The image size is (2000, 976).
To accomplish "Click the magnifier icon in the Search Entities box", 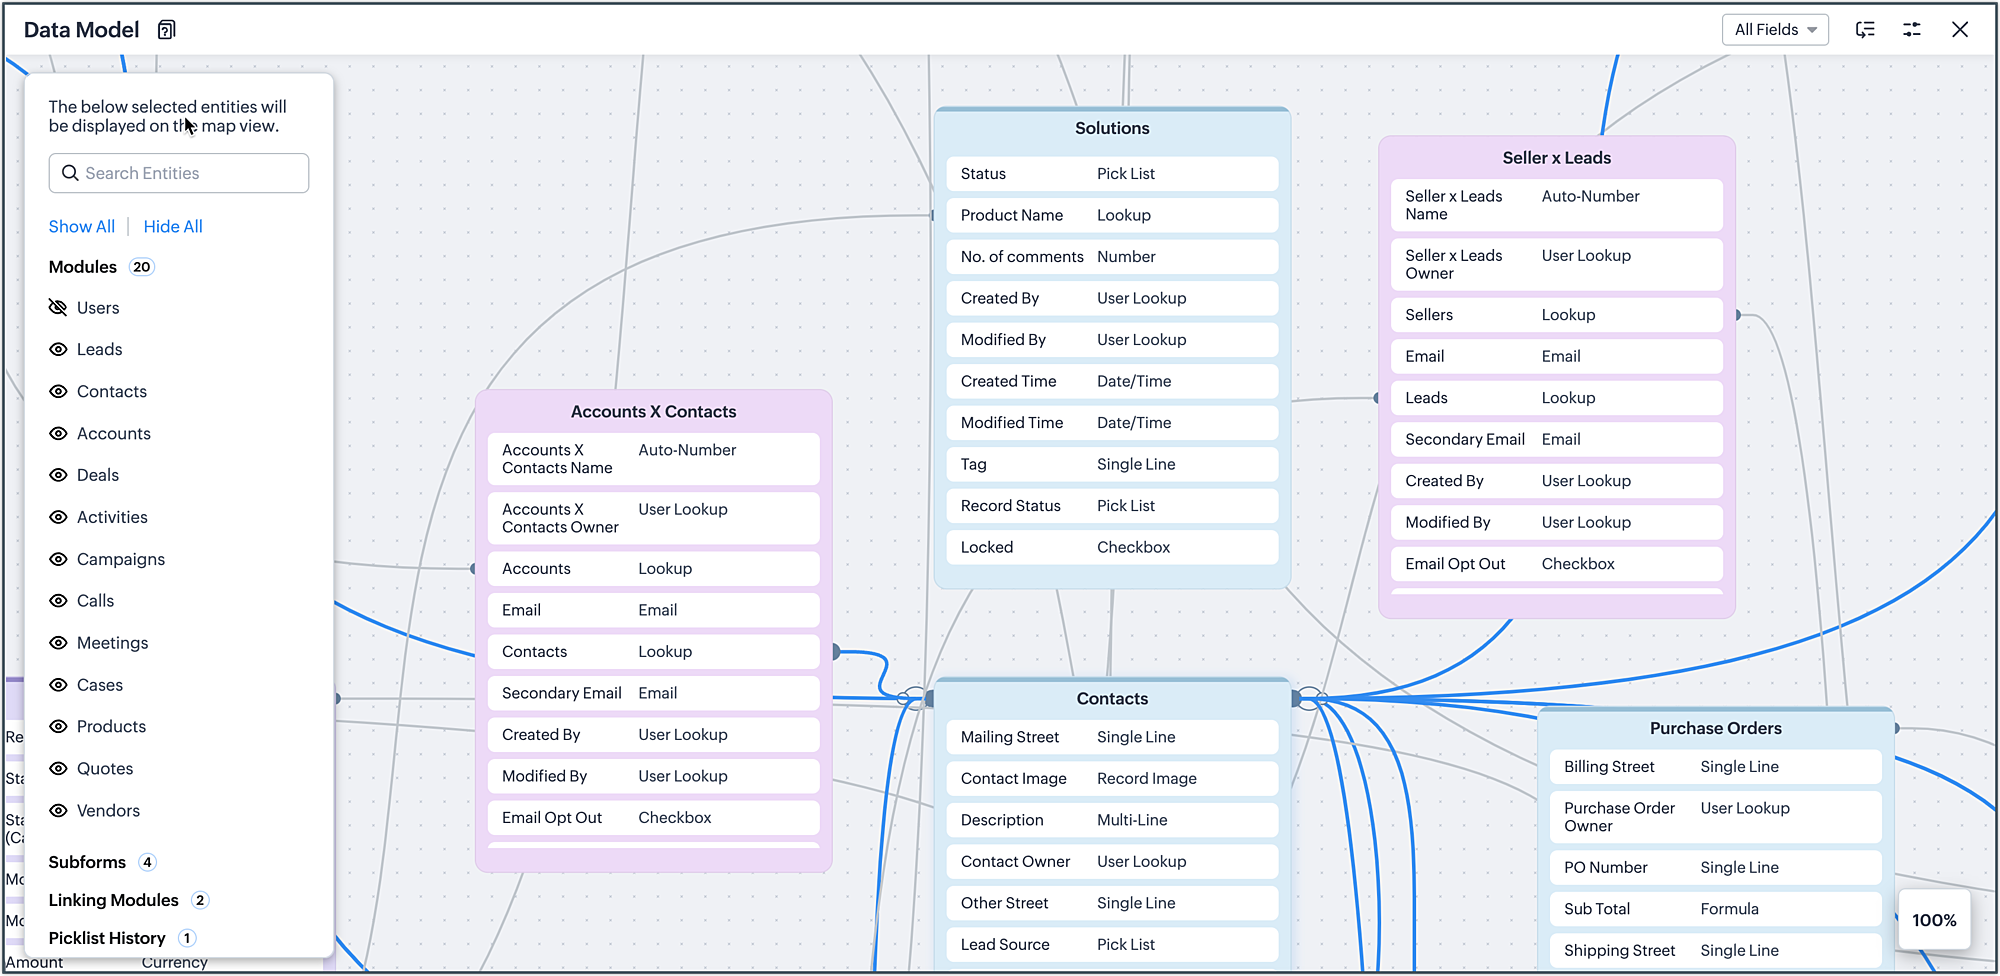I will [x=70, y=173].
